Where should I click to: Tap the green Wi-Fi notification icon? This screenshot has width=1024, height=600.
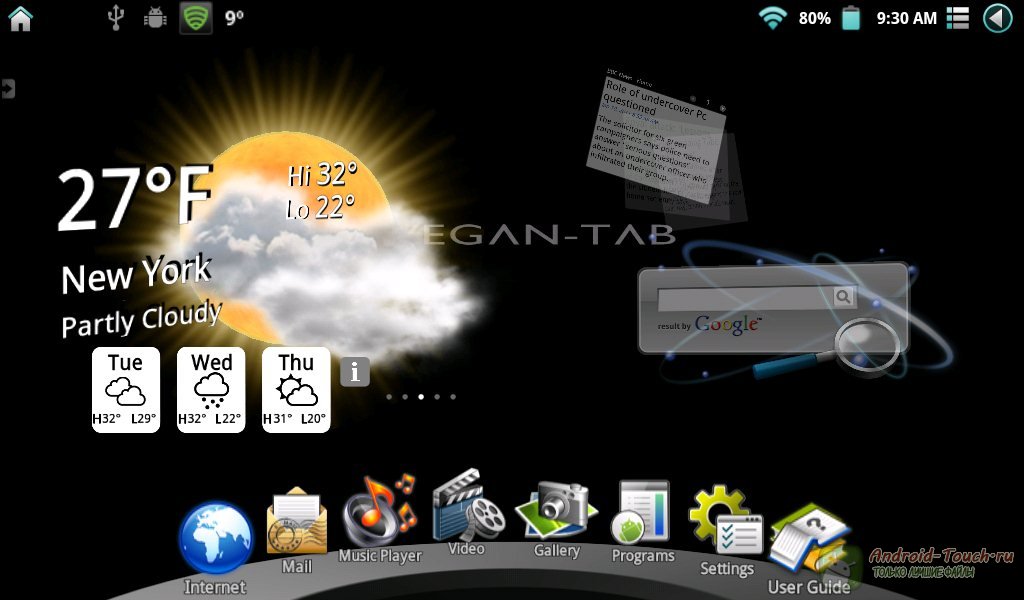pyautogui.click(x=196, y=18)
